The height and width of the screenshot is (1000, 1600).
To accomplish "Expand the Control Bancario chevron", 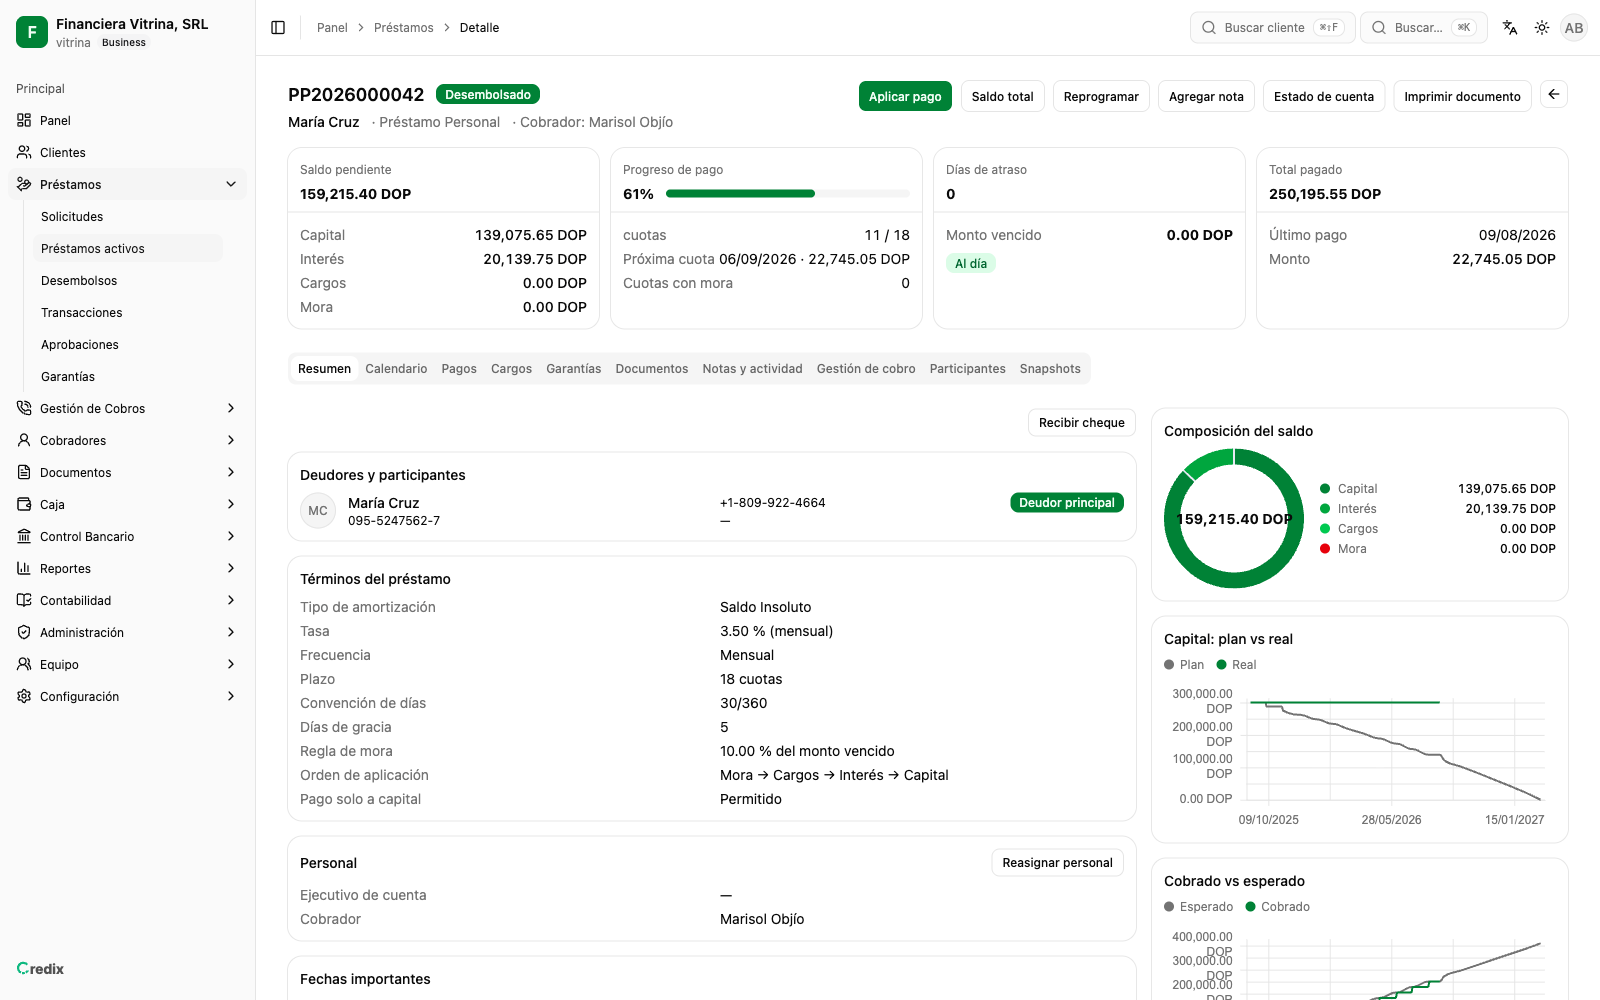I will (x=231, y=536).
